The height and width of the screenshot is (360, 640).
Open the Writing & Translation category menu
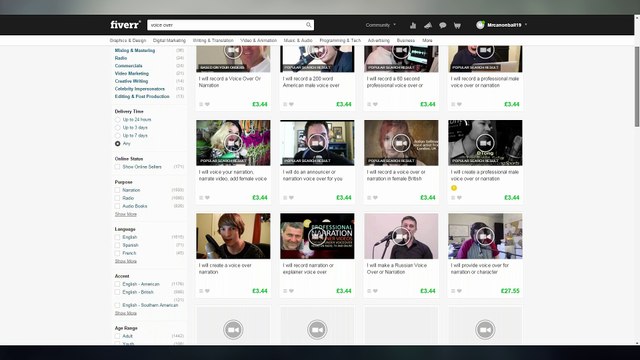[x=213, y=40]
